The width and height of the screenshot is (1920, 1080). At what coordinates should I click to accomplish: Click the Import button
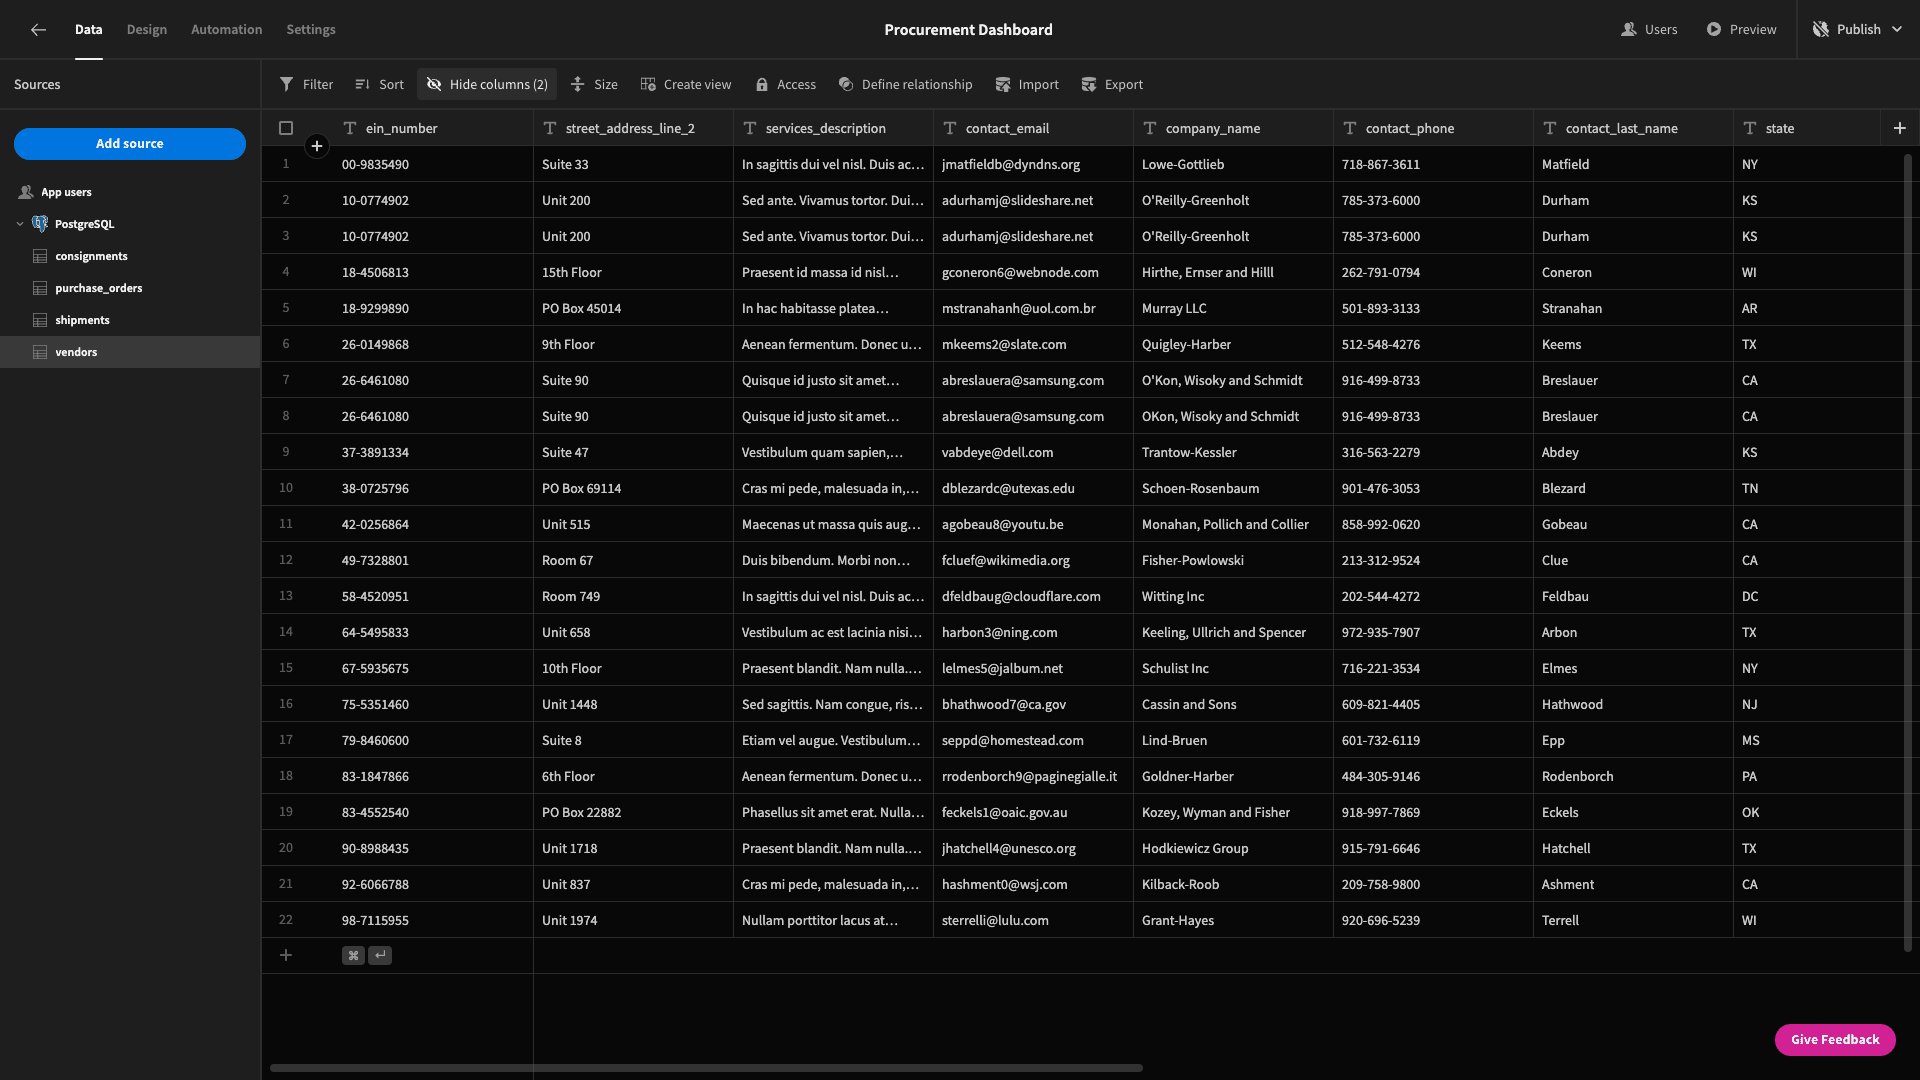[1027, 85]
